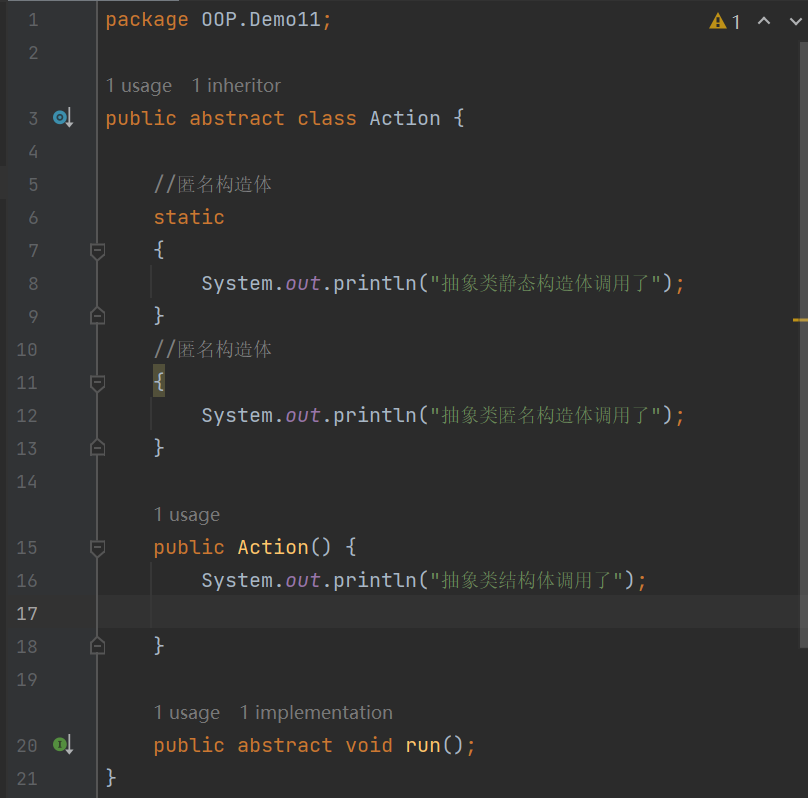The image size is (808, 798).
Task: Click 'System' on line 16
Action: [x=237, y=580]
